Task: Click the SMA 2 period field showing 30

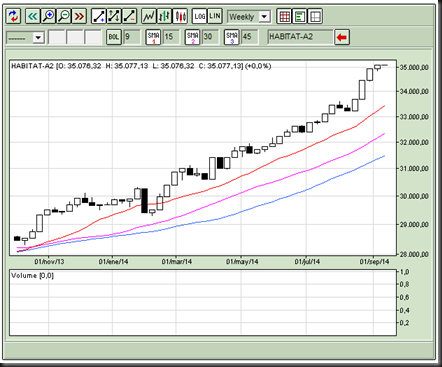Action: tap(210, 37)
